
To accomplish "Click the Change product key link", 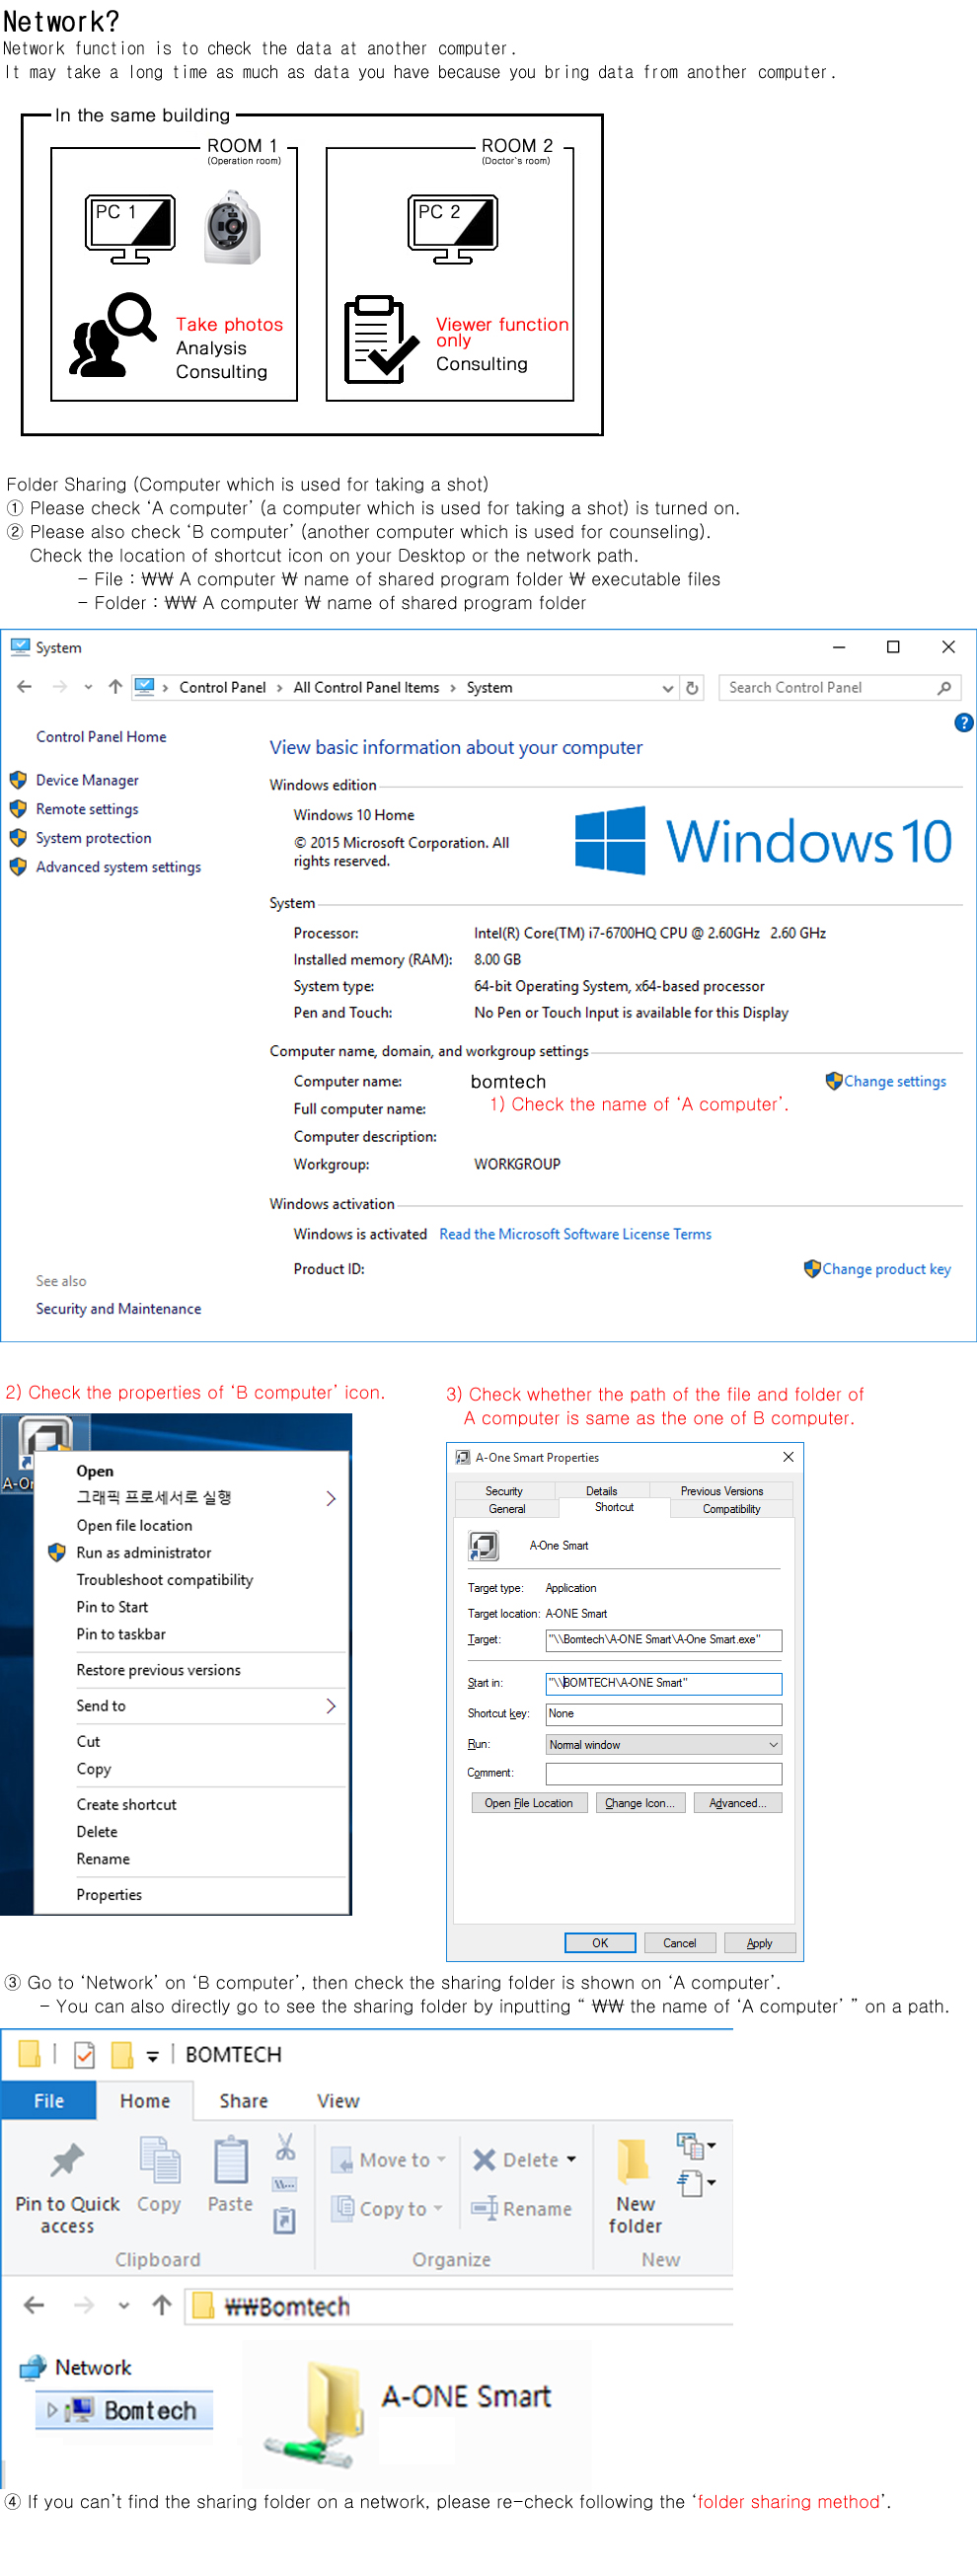I will click(x=886, y=1269).
